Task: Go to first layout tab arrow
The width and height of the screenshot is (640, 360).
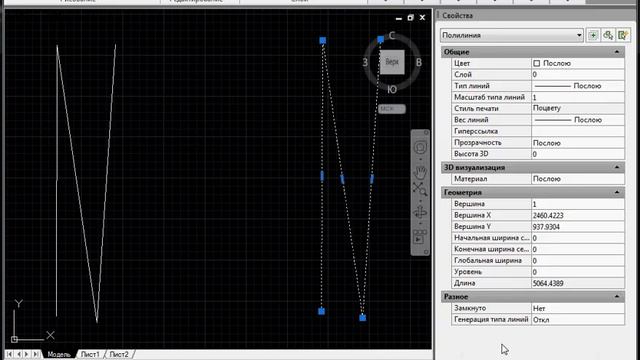Action: [9, 354]
